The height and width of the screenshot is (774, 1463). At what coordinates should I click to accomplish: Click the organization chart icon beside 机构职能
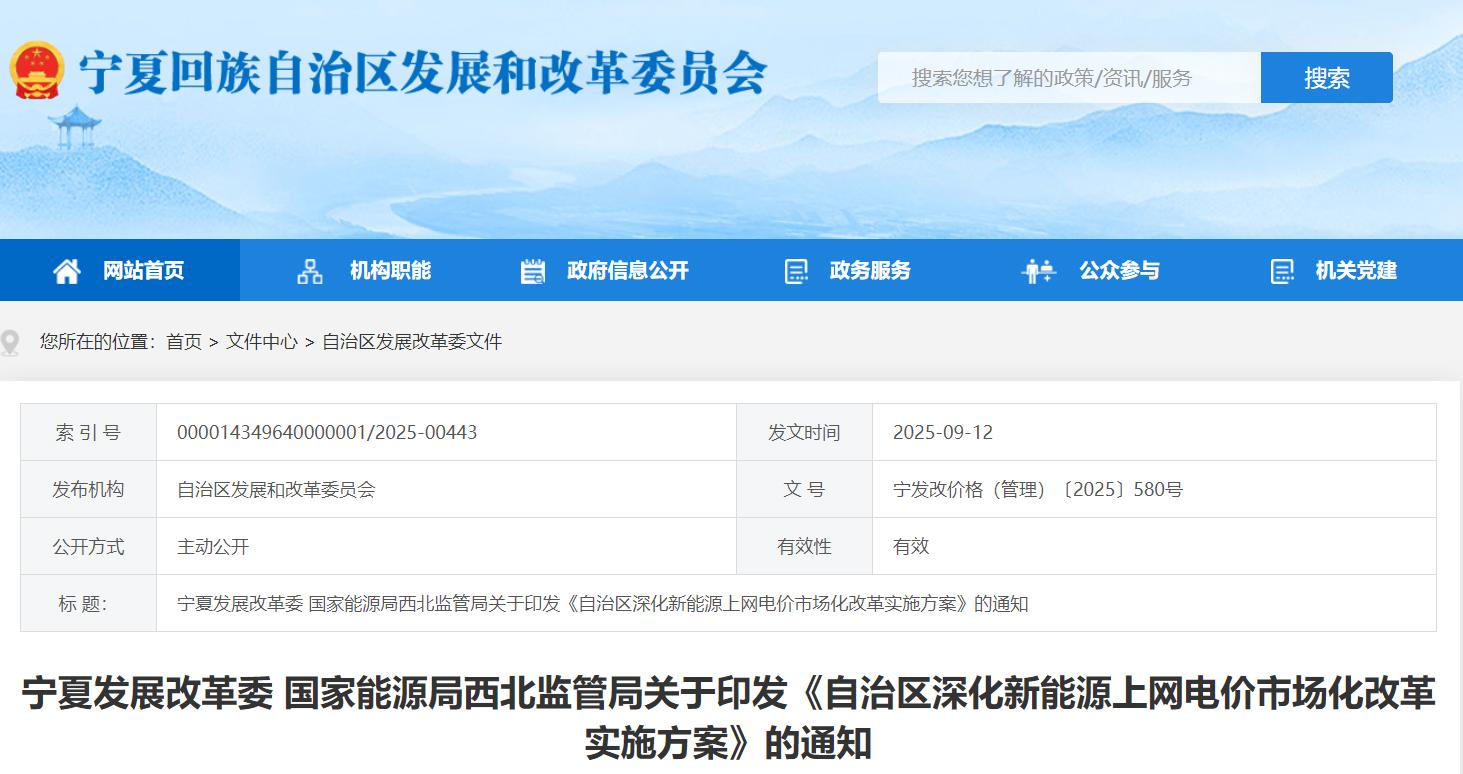pyautogui.click(x=310, y=271)
